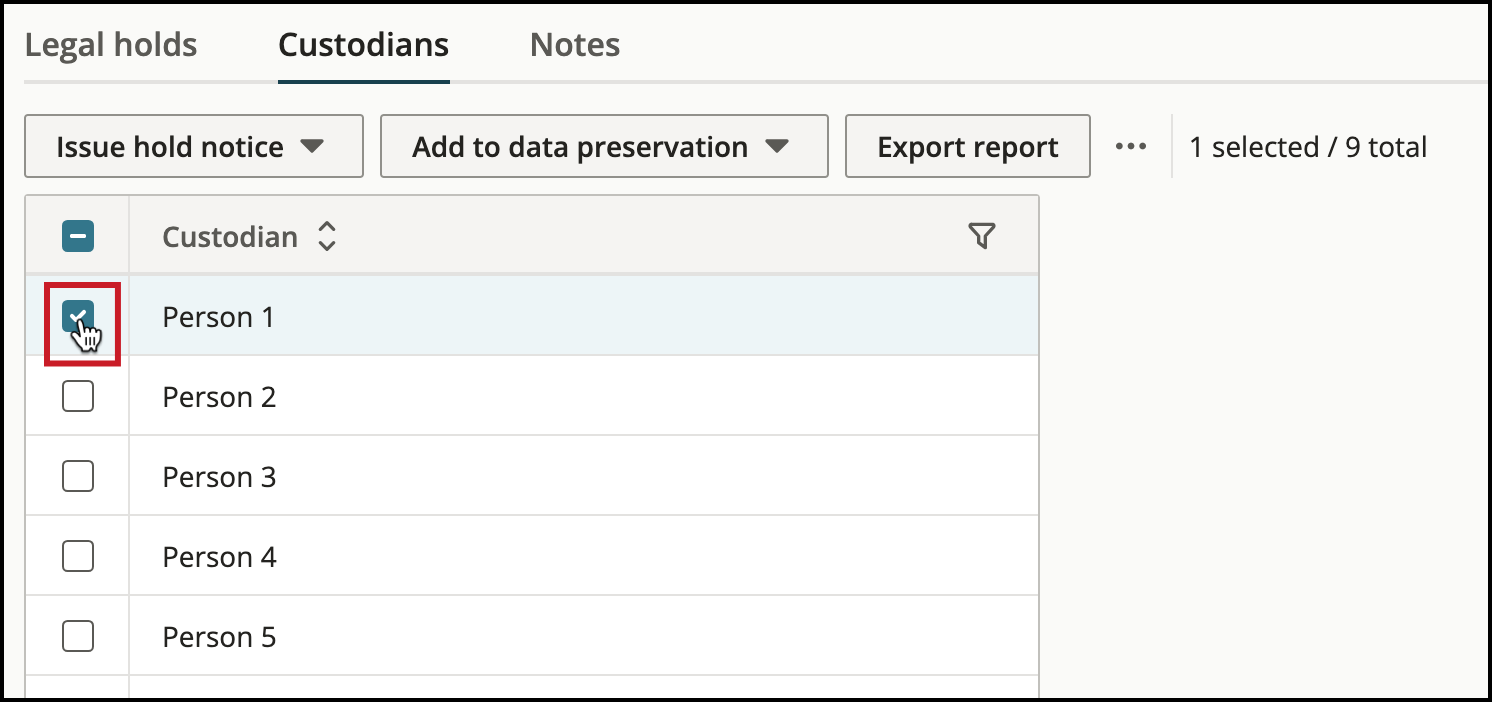Image resolution: width=1492 pixels, height=702 pixels.
Task: Click the Export report button
Action: 968,147
